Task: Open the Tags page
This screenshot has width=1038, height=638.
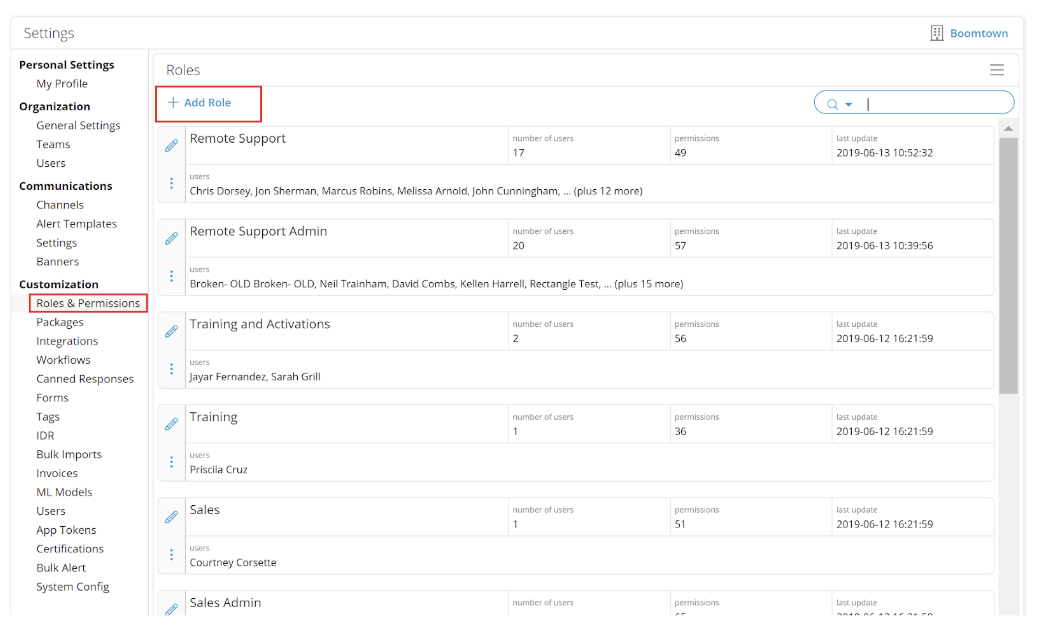Action: pos(48,417)
